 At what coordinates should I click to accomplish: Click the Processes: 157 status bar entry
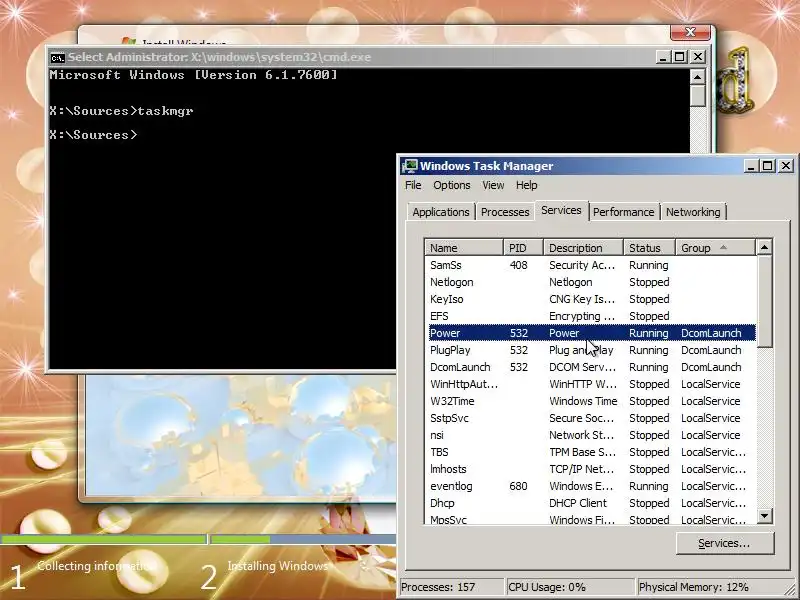point(451,587)
